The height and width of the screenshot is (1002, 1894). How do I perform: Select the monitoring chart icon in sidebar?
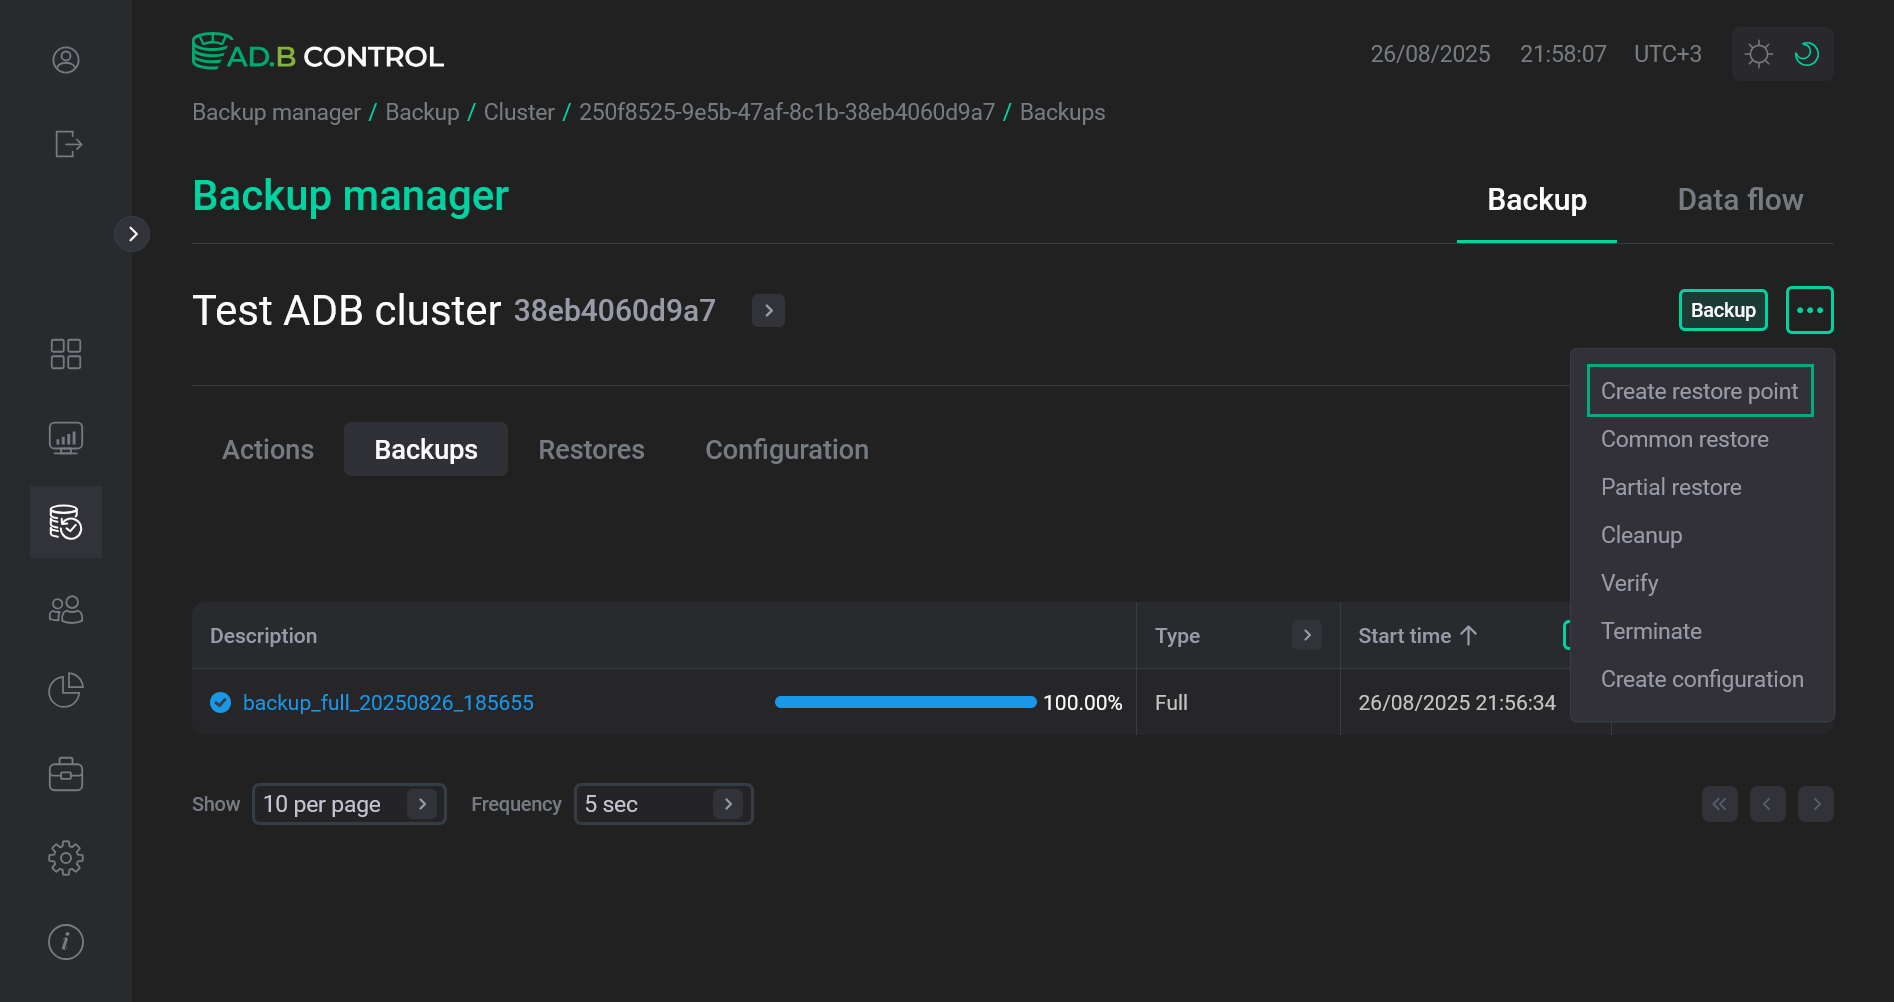point(65,437)
